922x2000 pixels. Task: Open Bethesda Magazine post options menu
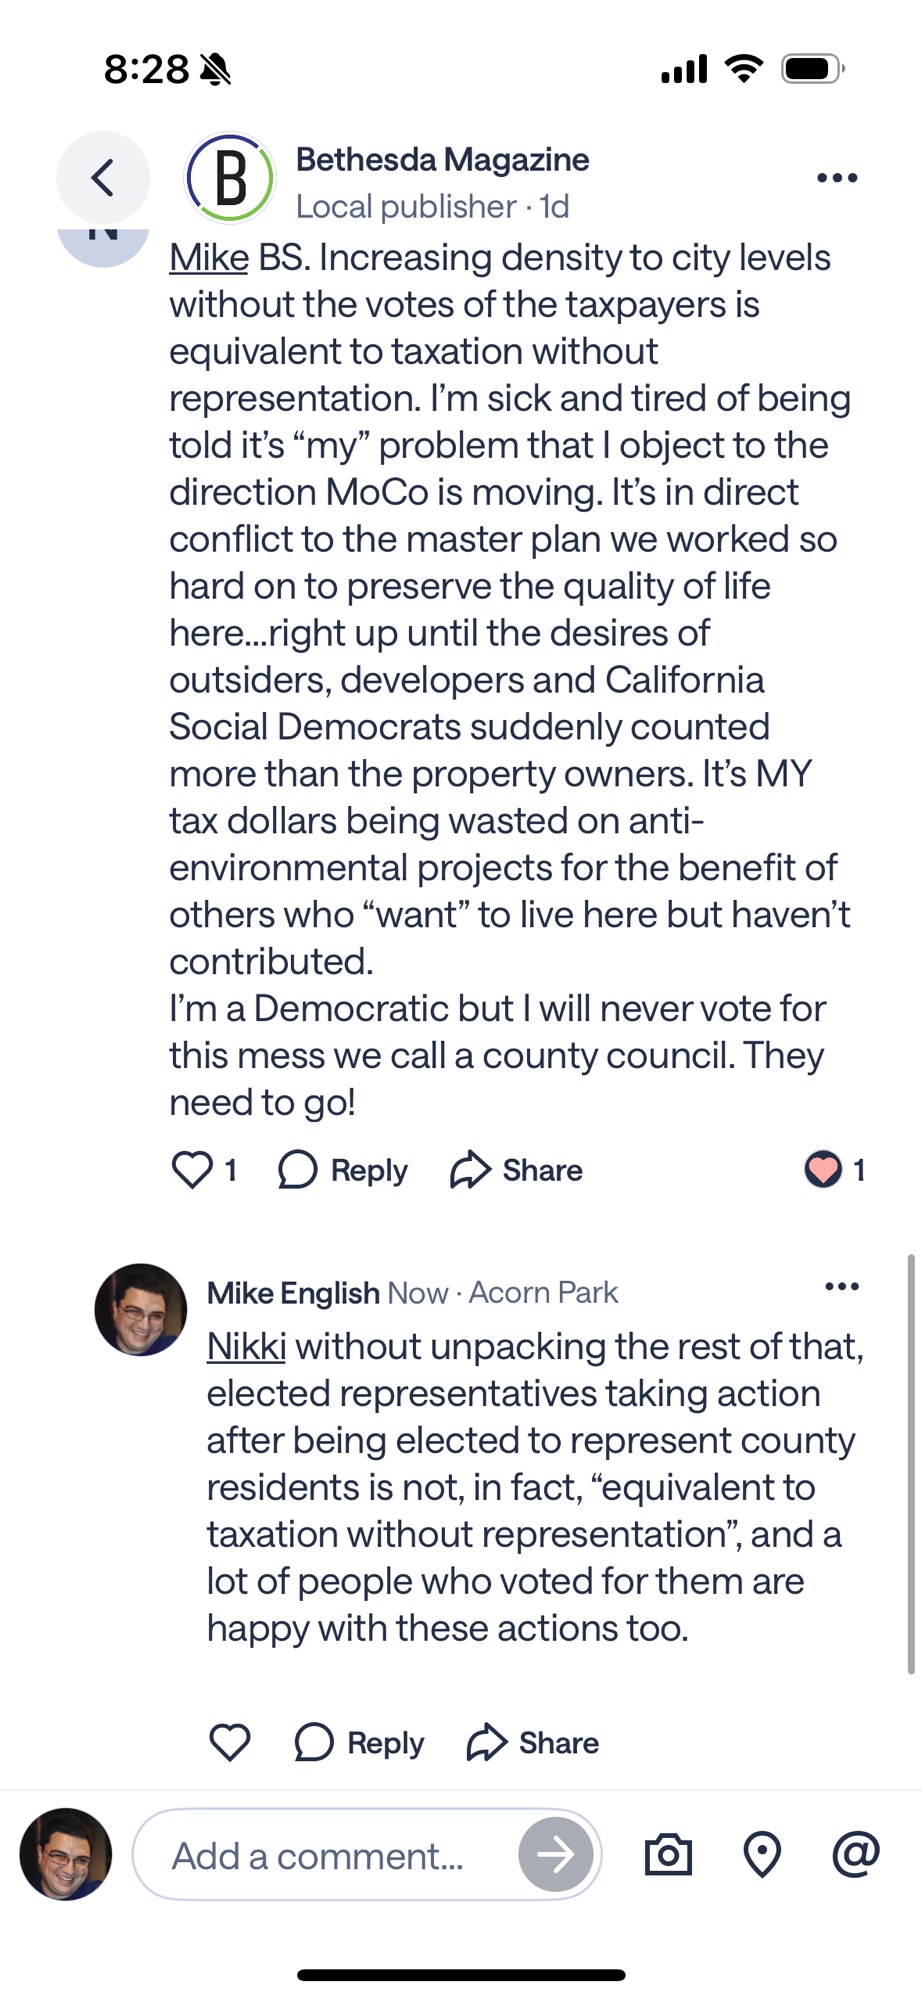tap(837, 178)
